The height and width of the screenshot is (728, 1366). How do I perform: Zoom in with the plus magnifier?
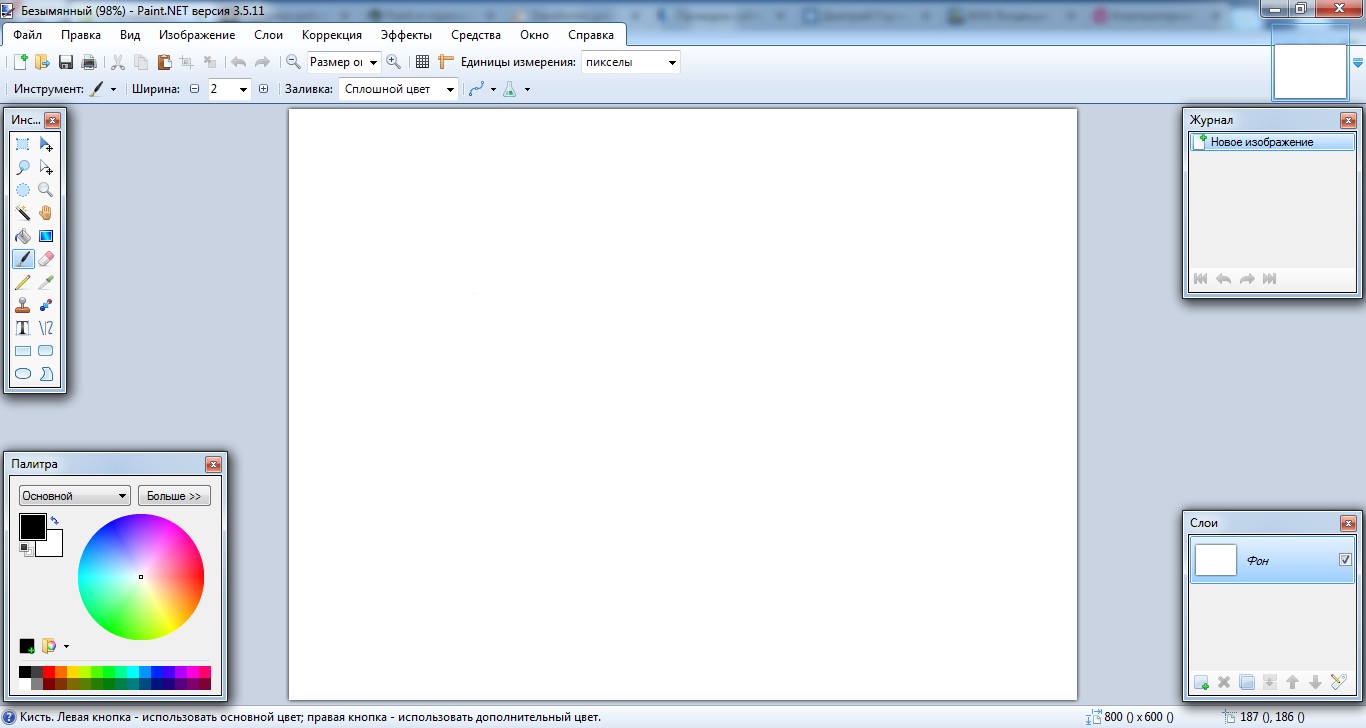(393, 62)
